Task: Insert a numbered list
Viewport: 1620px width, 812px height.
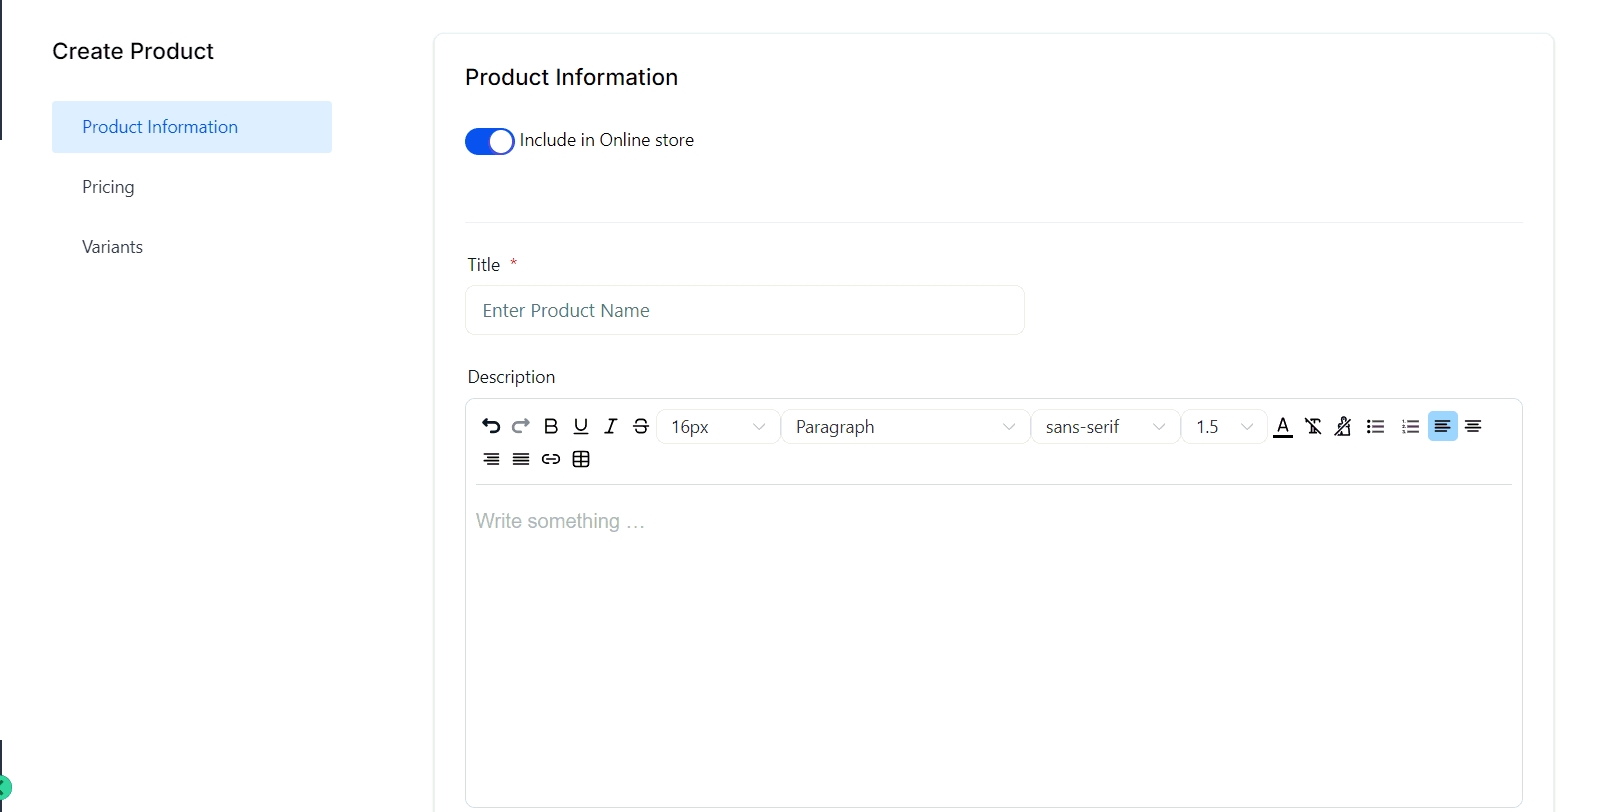Action: (1410, 427)
